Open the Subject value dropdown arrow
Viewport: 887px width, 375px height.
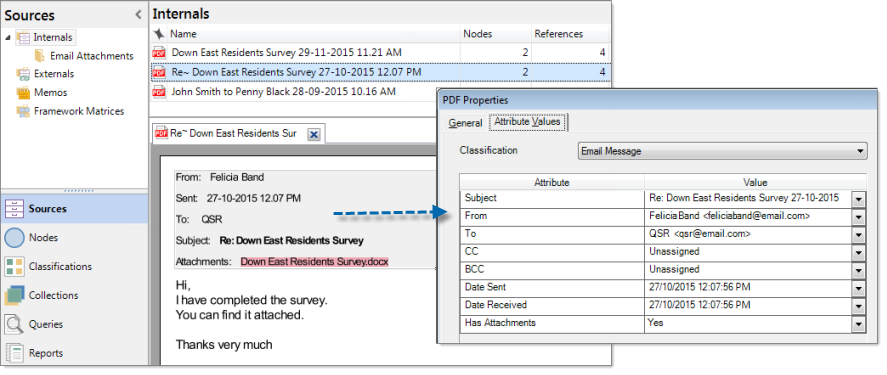[859, 200]
